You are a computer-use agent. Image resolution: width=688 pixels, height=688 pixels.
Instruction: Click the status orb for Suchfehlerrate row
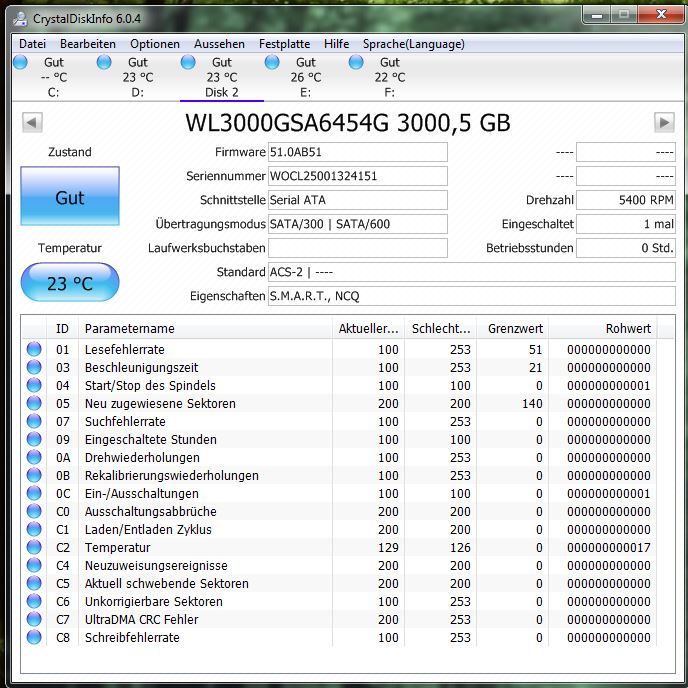point(34,421)
